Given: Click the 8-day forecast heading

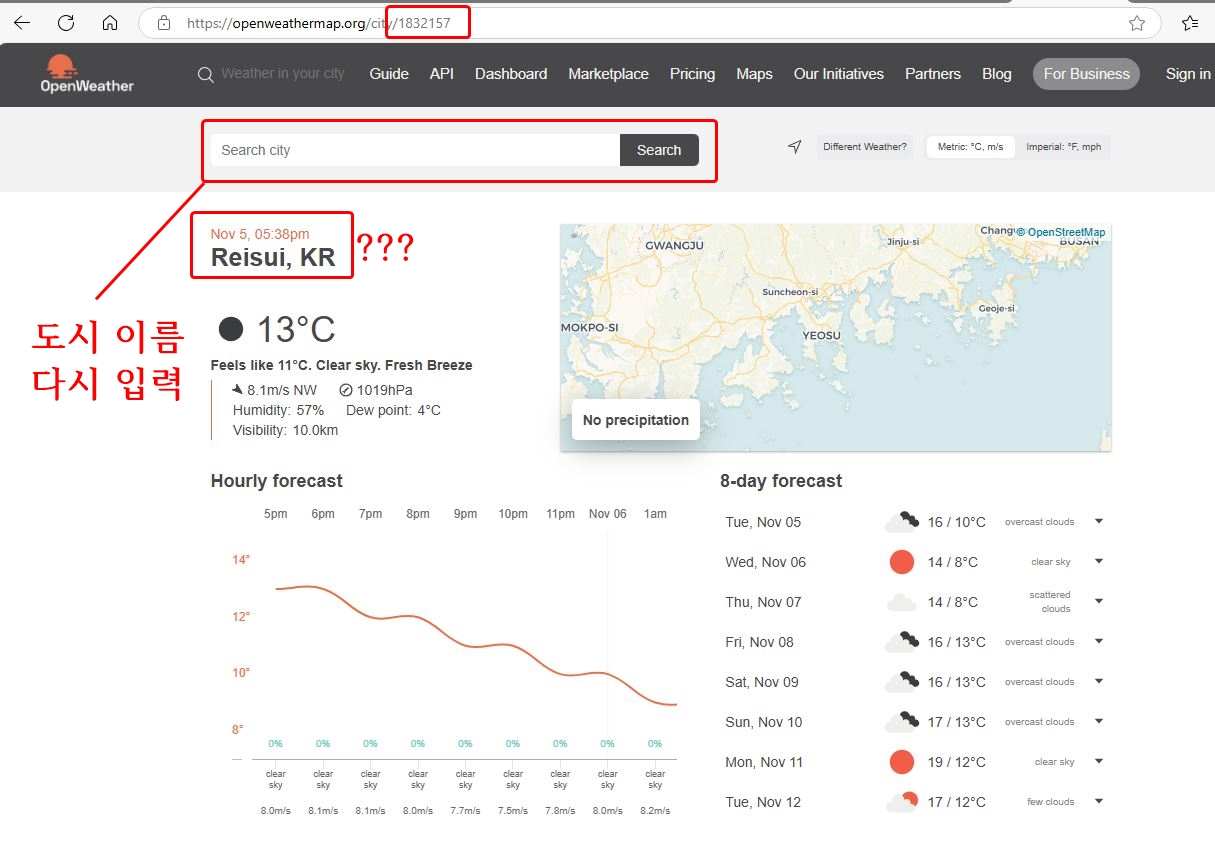Looking at the screenshot, I should point(781,481).
